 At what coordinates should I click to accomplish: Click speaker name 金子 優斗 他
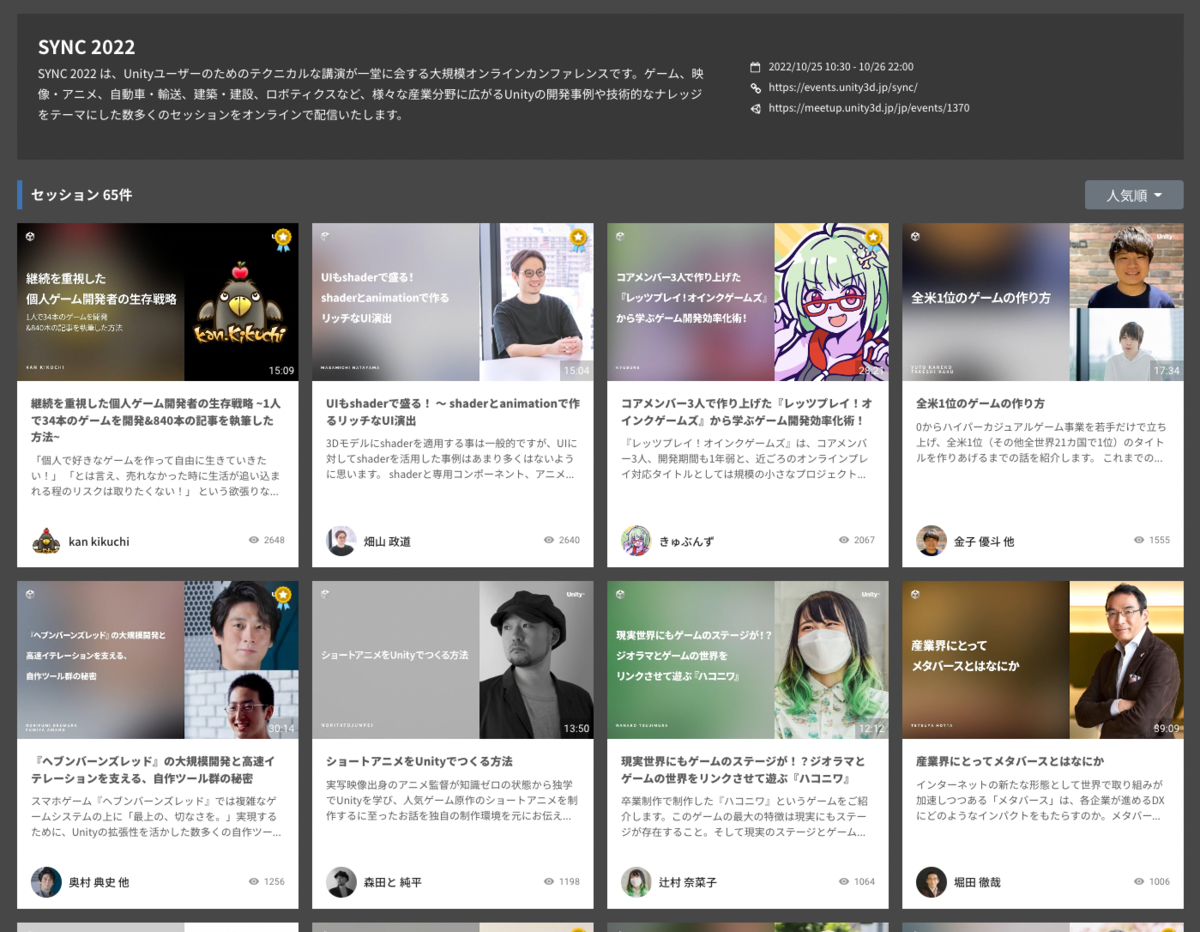click(x=983, y=542)
